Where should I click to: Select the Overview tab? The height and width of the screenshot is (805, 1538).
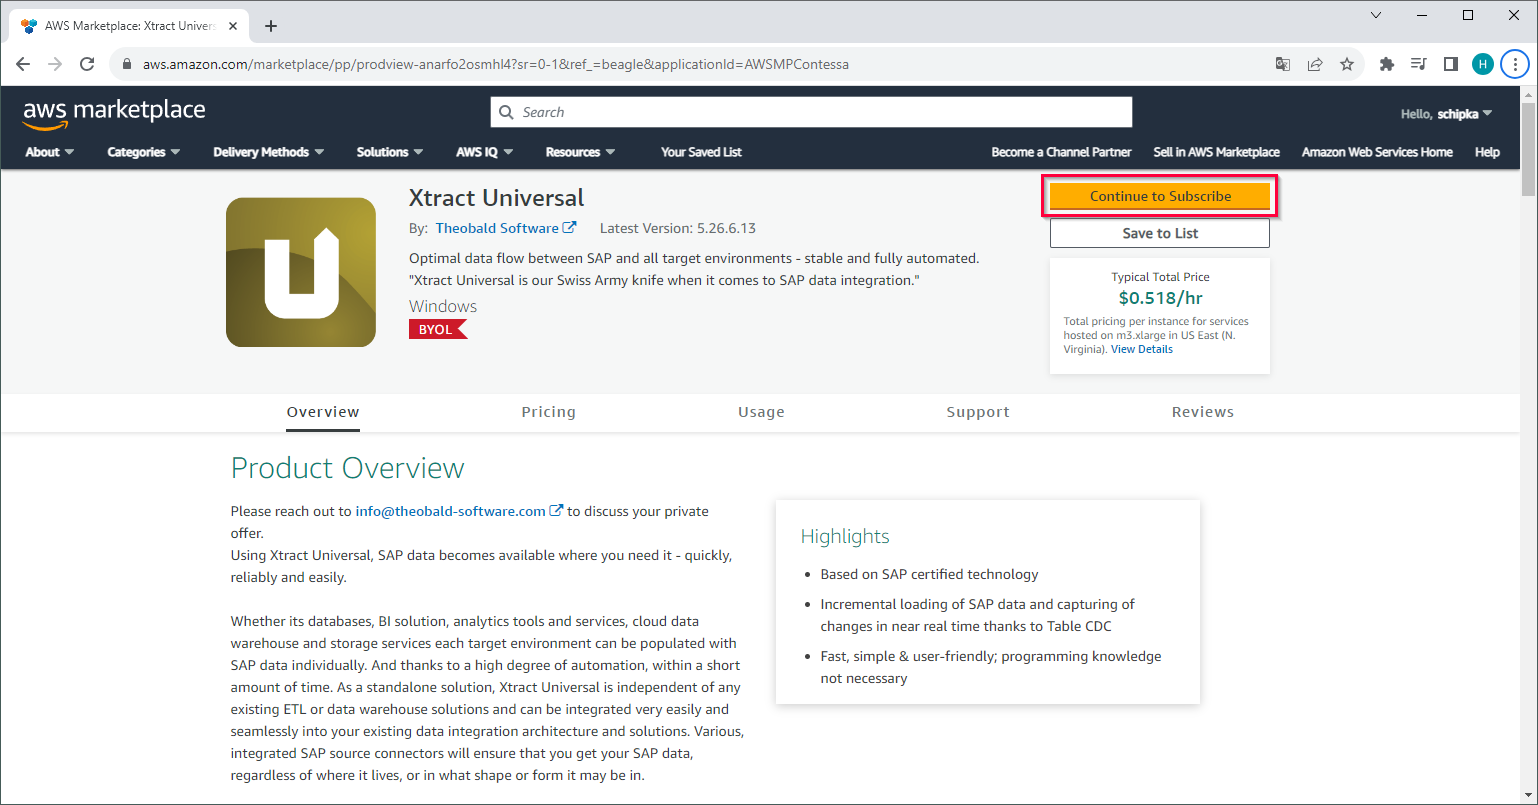pos(323,412)
